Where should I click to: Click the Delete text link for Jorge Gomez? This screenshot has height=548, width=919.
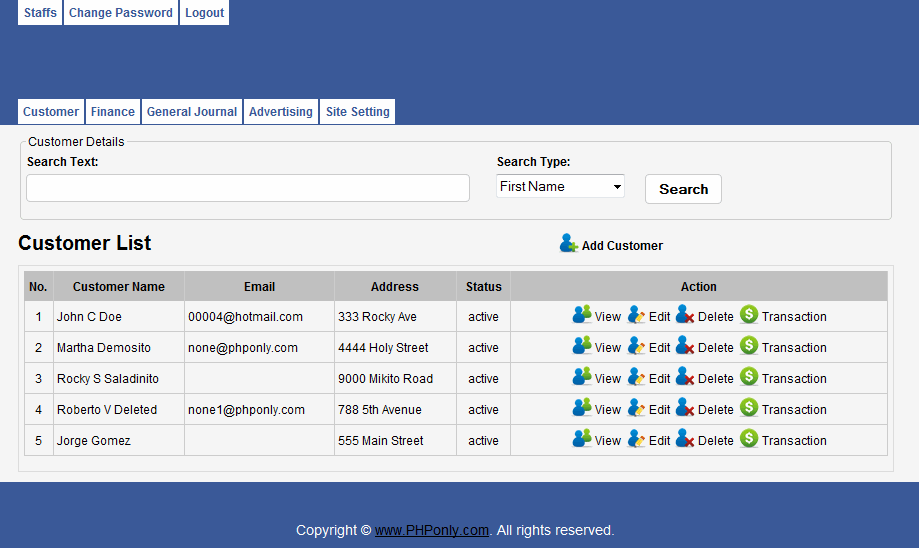(716, 441)
